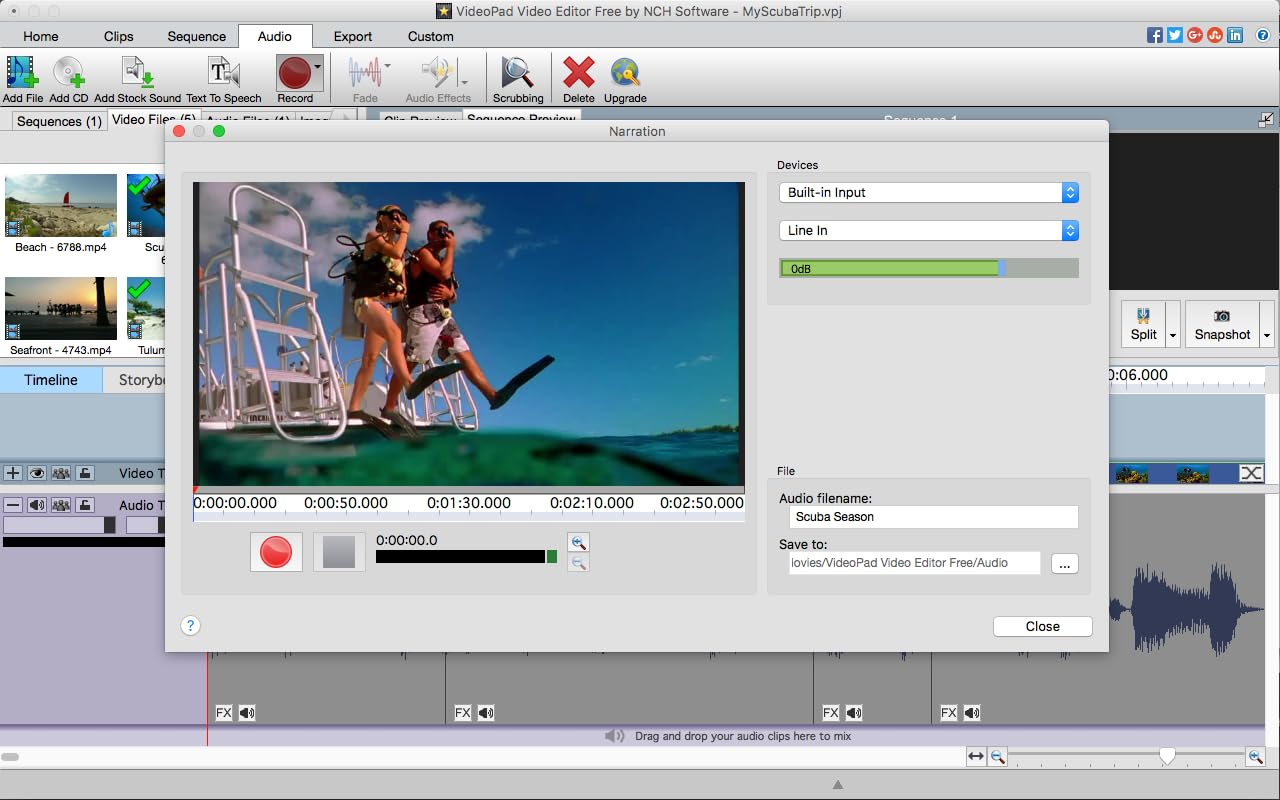Toggle the video track eye visibility icon
Image resolution: width=1280 pixels, height=800 pixels.
click(x=37, y=473)
